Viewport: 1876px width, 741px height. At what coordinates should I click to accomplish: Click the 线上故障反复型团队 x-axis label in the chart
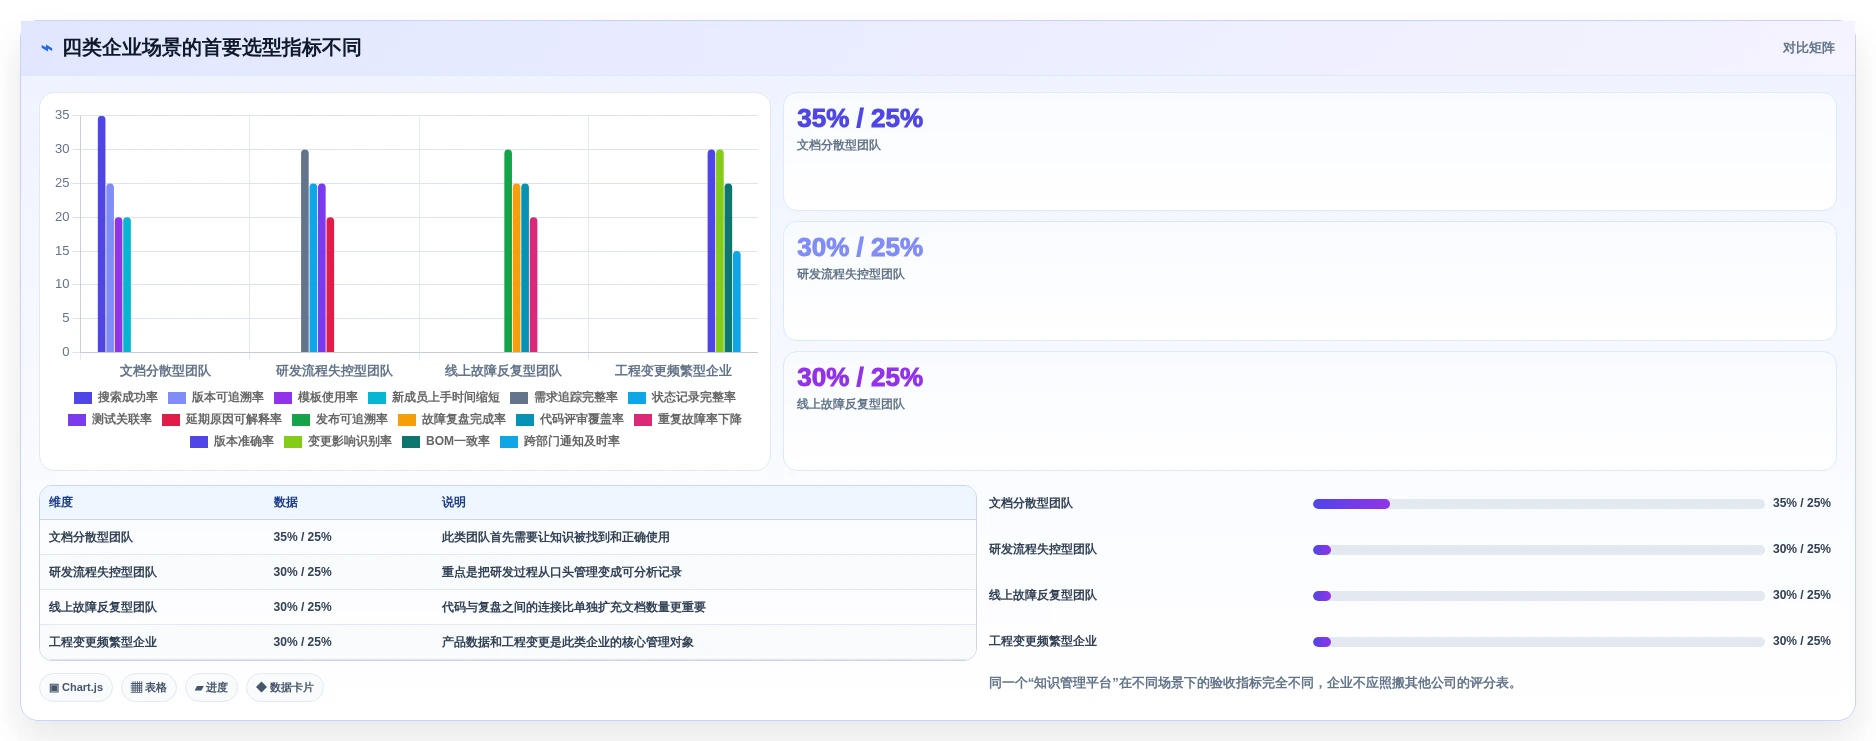click(x=503, y=371)
